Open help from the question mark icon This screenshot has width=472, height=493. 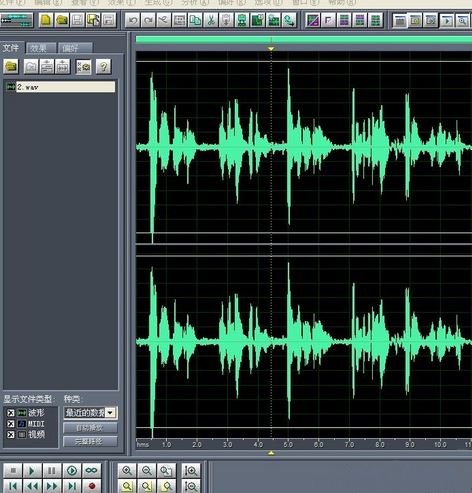103,67
